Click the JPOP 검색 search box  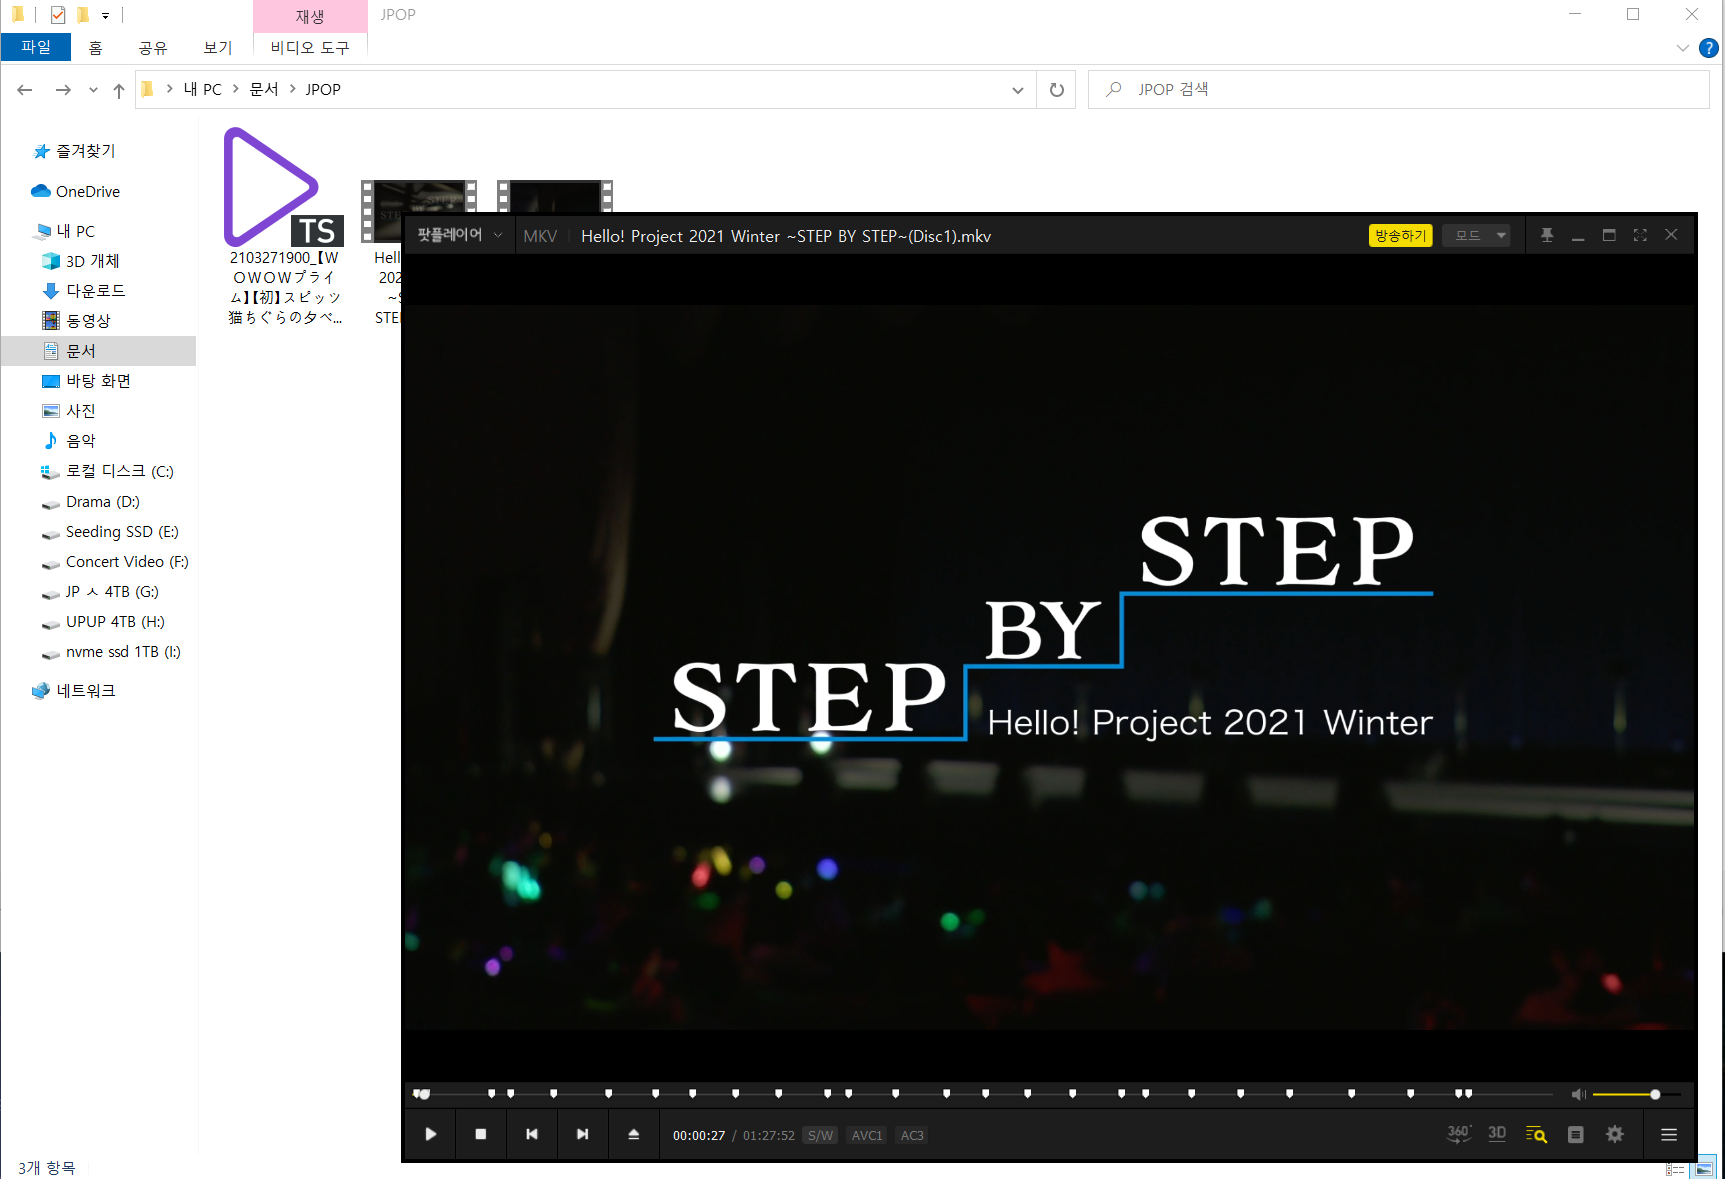1398,90
